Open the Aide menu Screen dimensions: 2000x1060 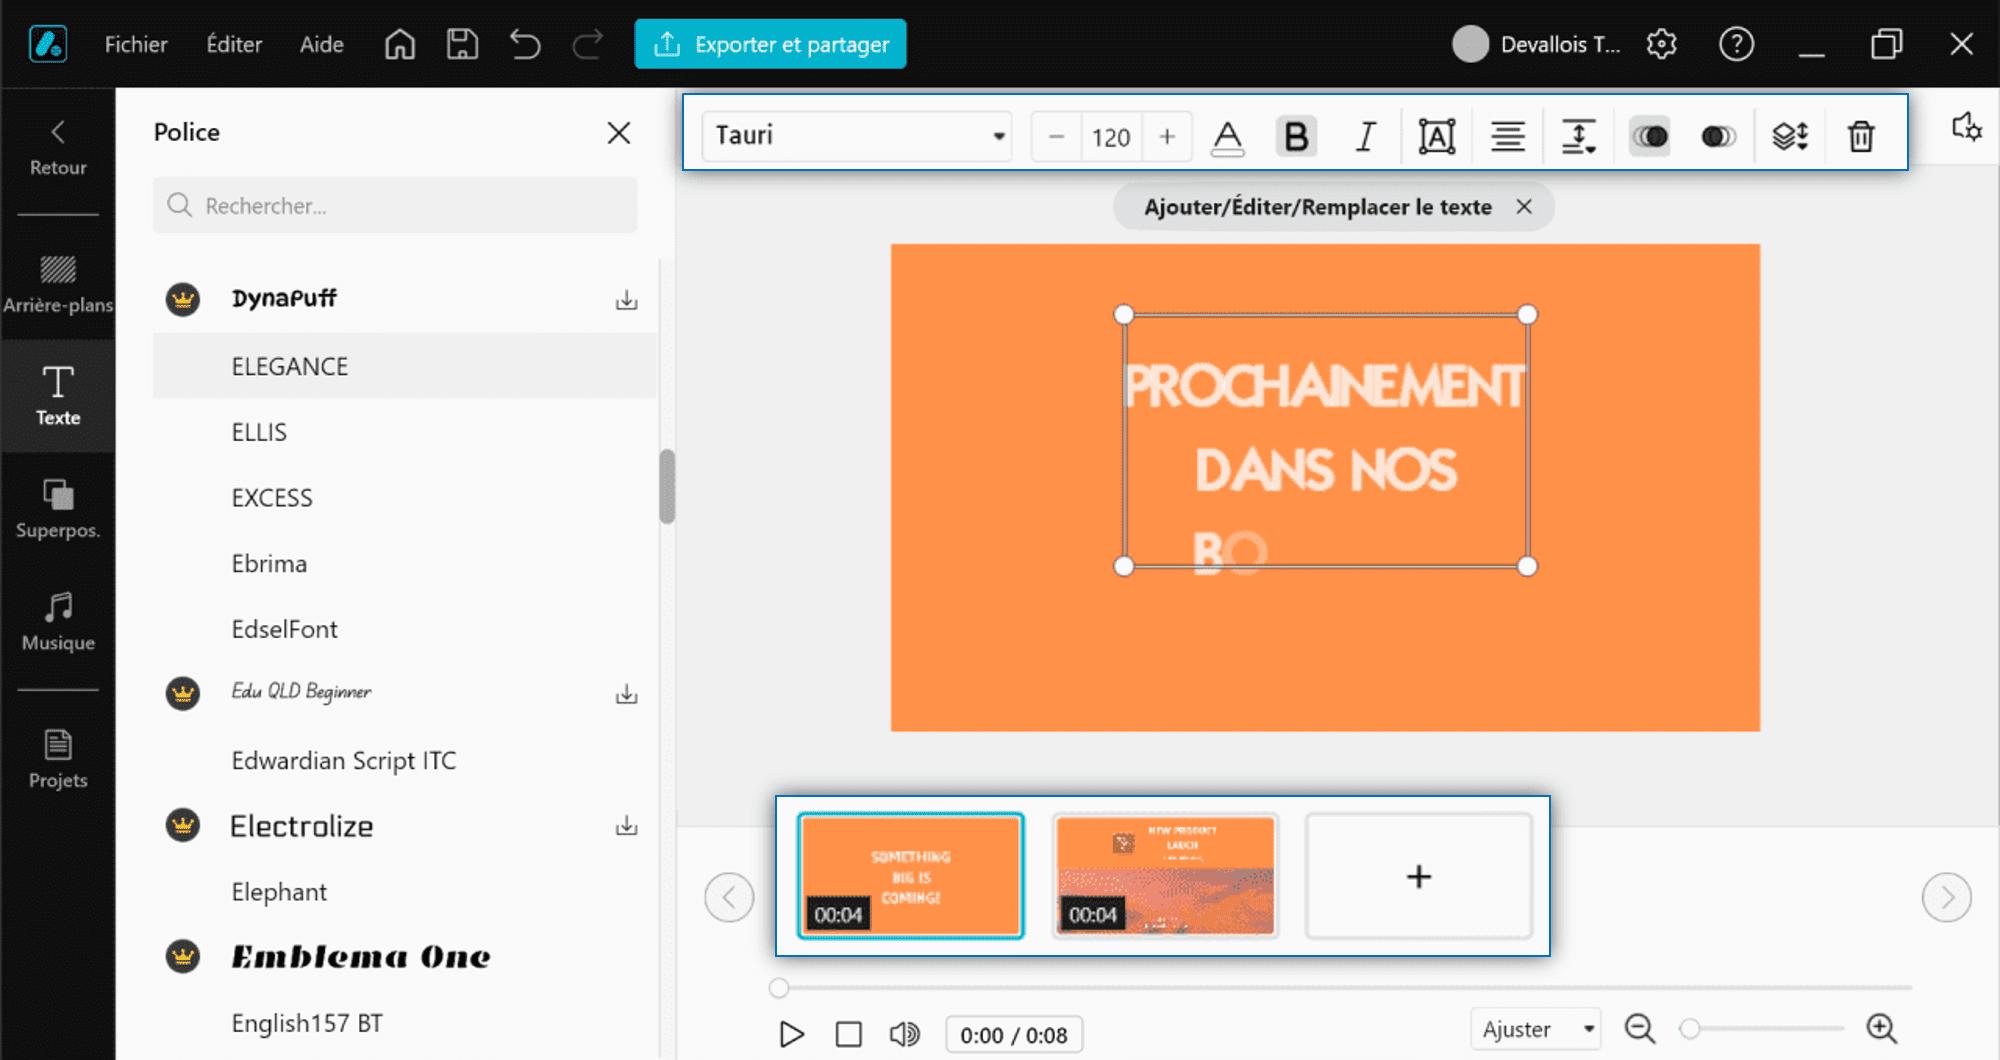[x=322, y=44]
